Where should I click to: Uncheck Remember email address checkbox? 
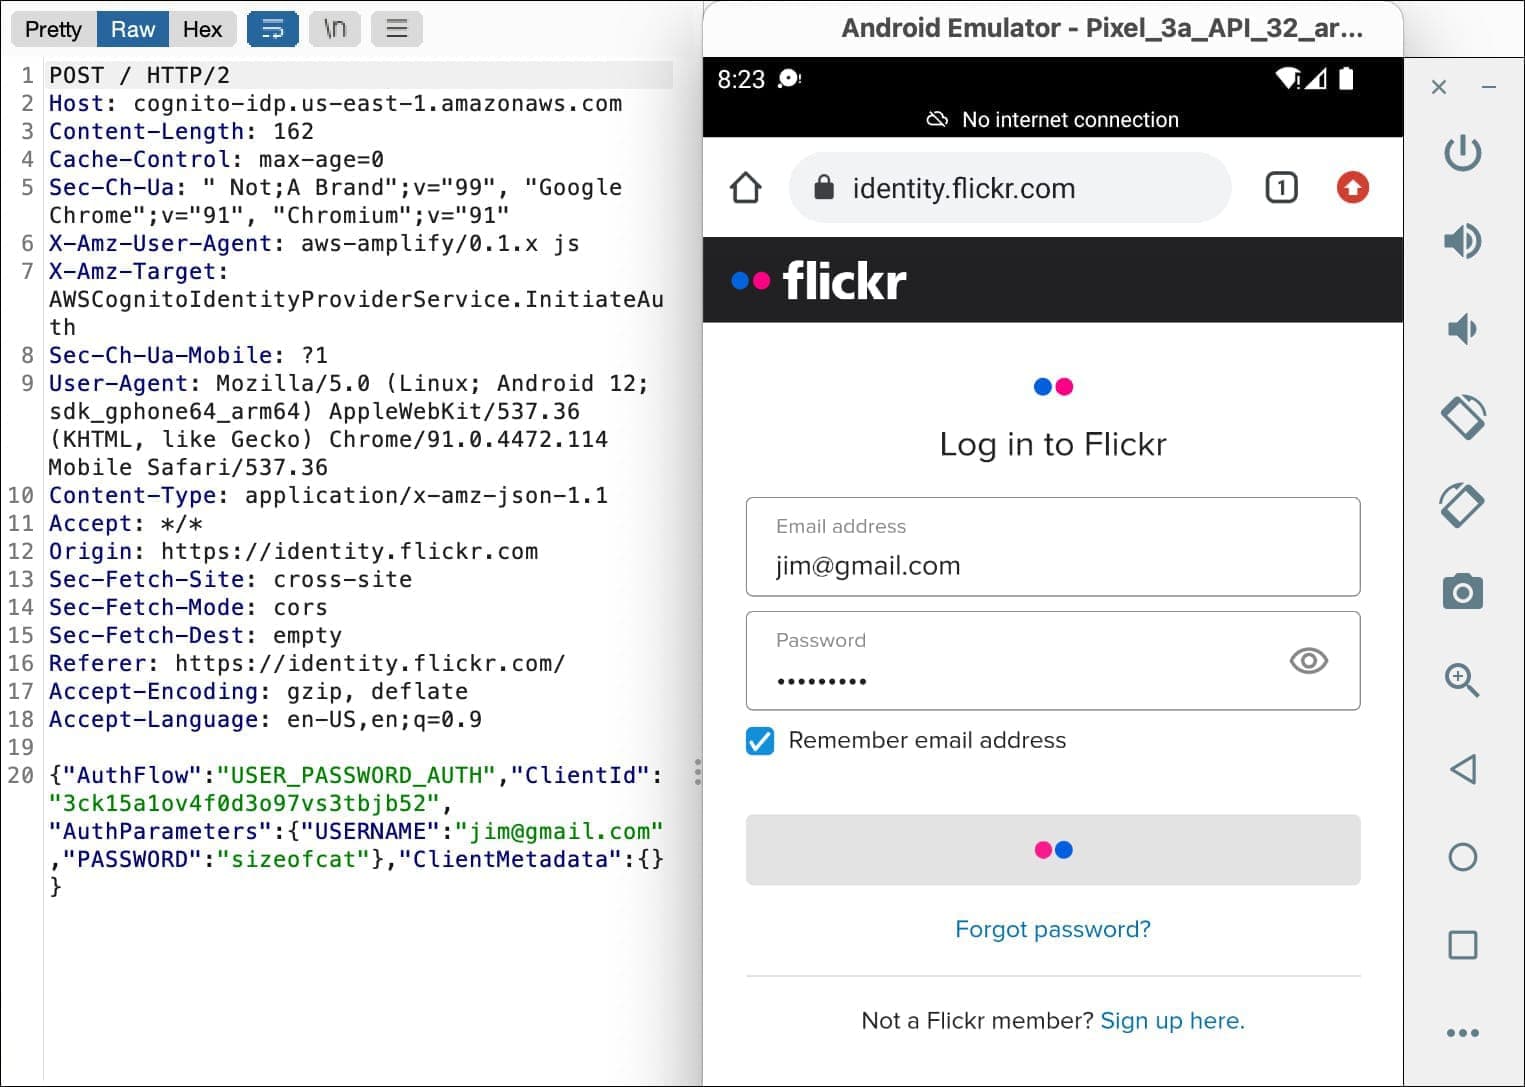pos(760,741)
